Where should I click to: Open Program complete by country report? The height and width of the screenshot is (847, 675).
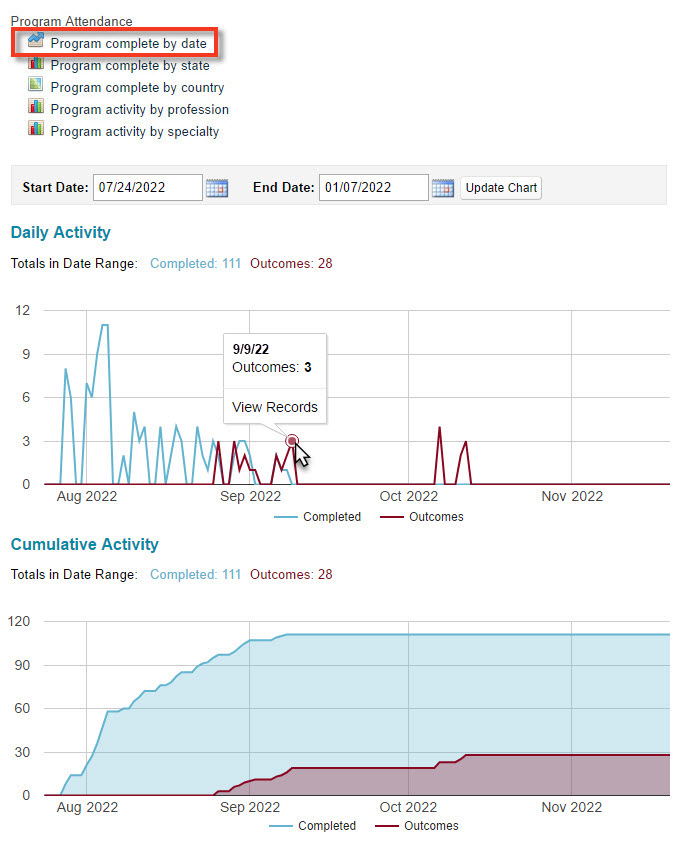(x=137, y=88)
